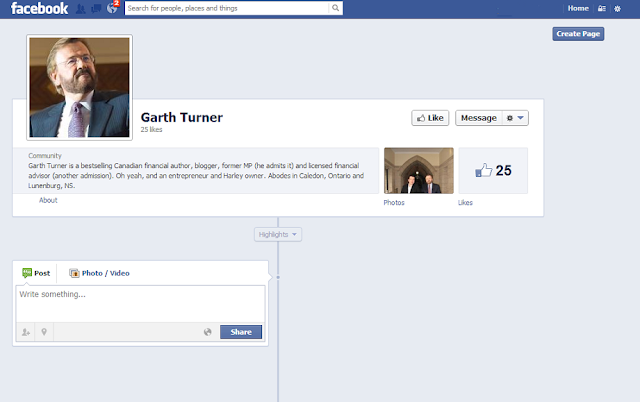Open page options gear dropdown

[515, 118]
